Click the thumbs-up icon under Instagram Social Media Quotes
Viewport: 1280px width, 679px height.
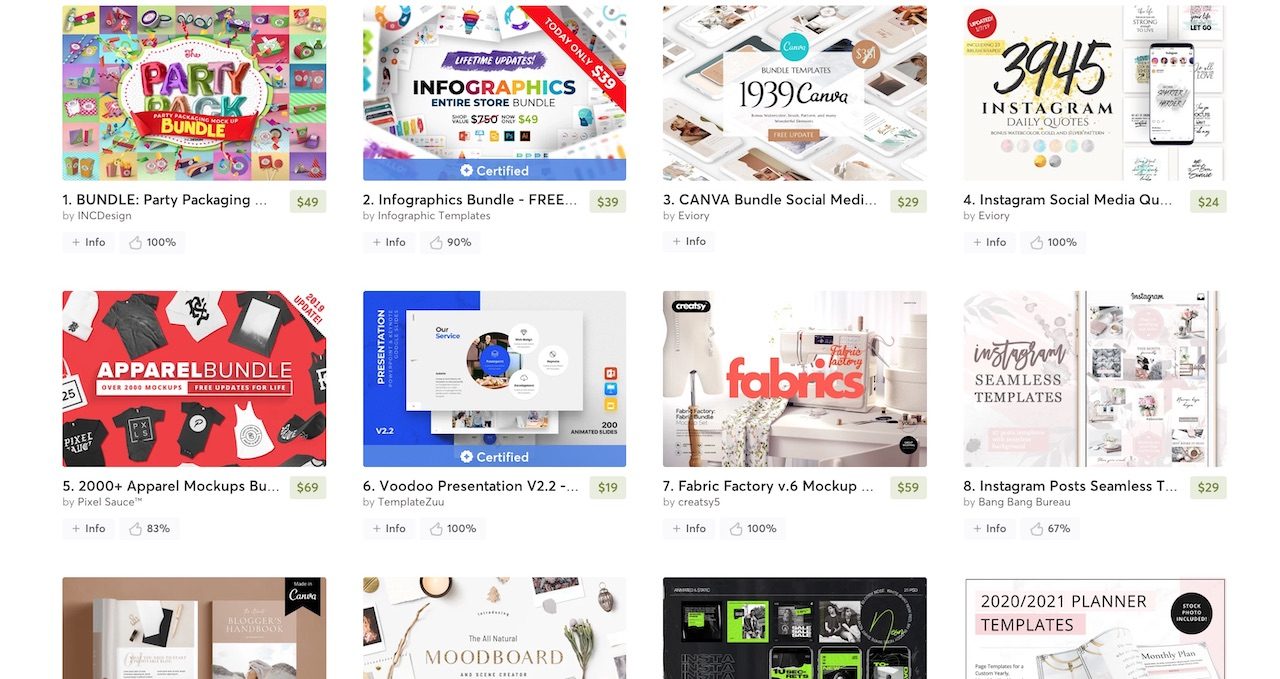[x=1036, y=242]
